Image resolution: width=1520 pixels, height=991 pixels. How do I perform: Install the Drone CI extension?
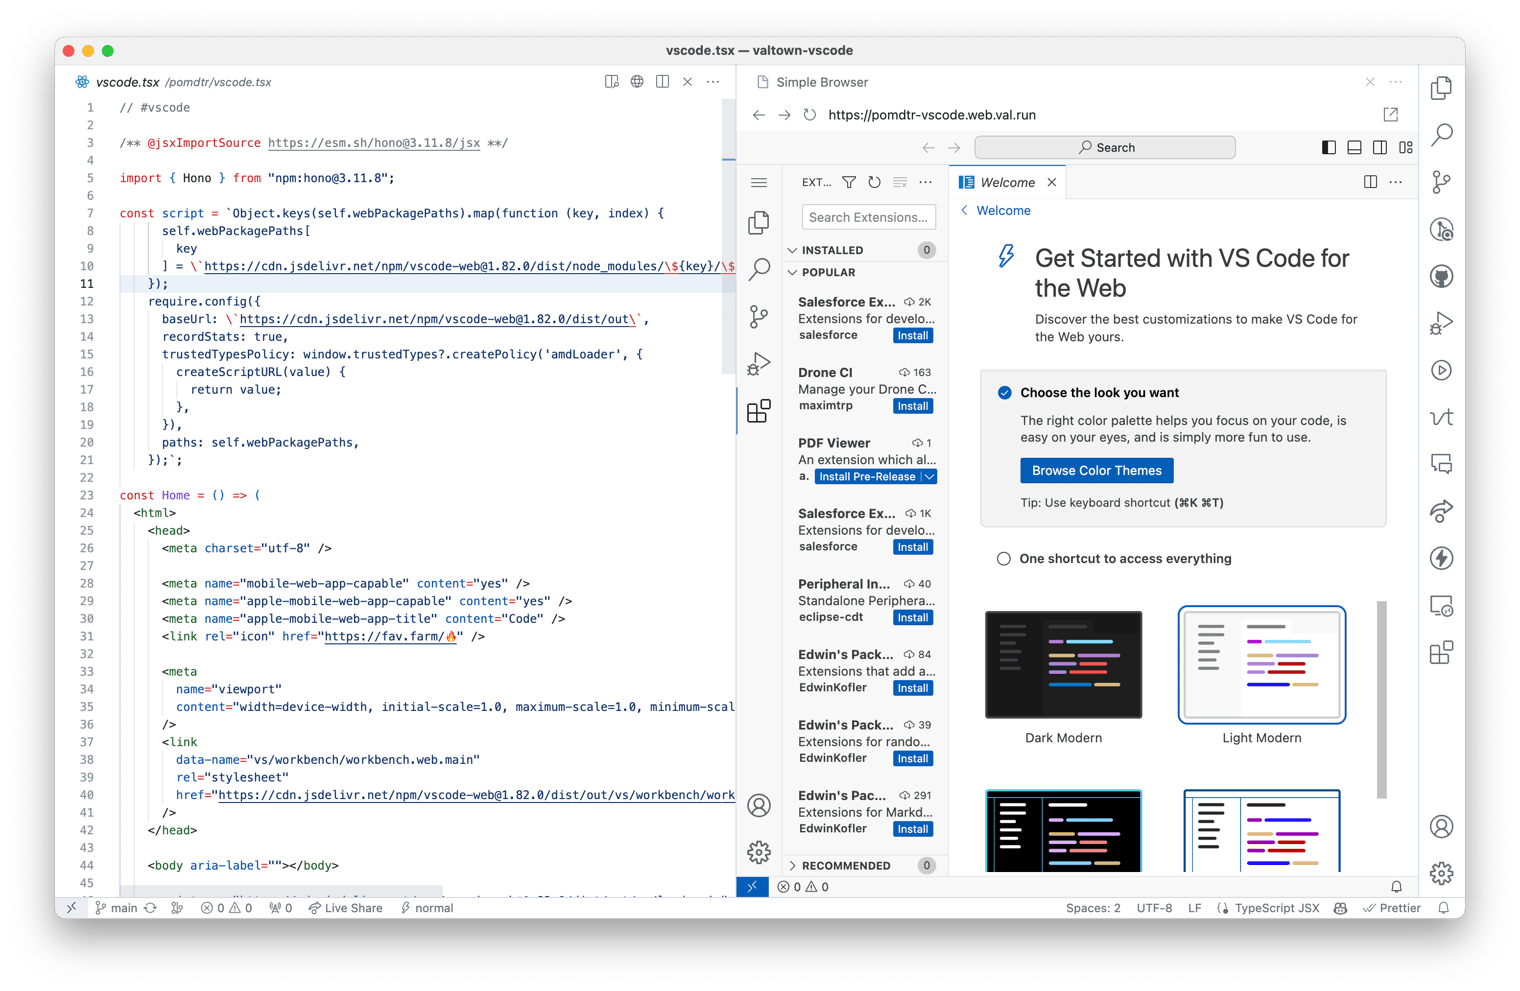(x=912, y=406)
